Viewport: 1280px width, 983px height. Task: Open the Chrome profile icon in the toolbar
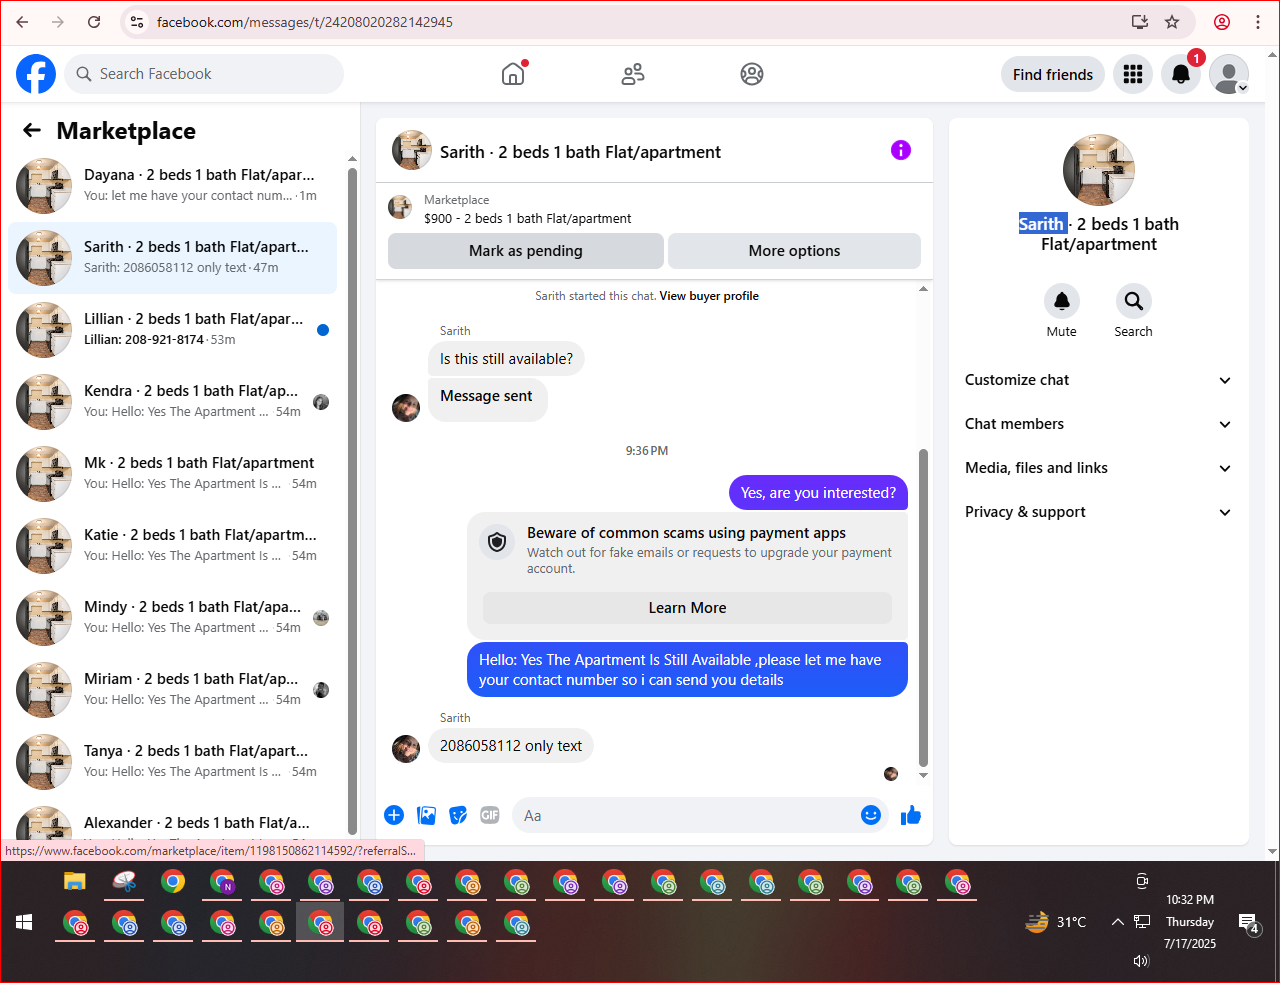[x=1222, y=22]
